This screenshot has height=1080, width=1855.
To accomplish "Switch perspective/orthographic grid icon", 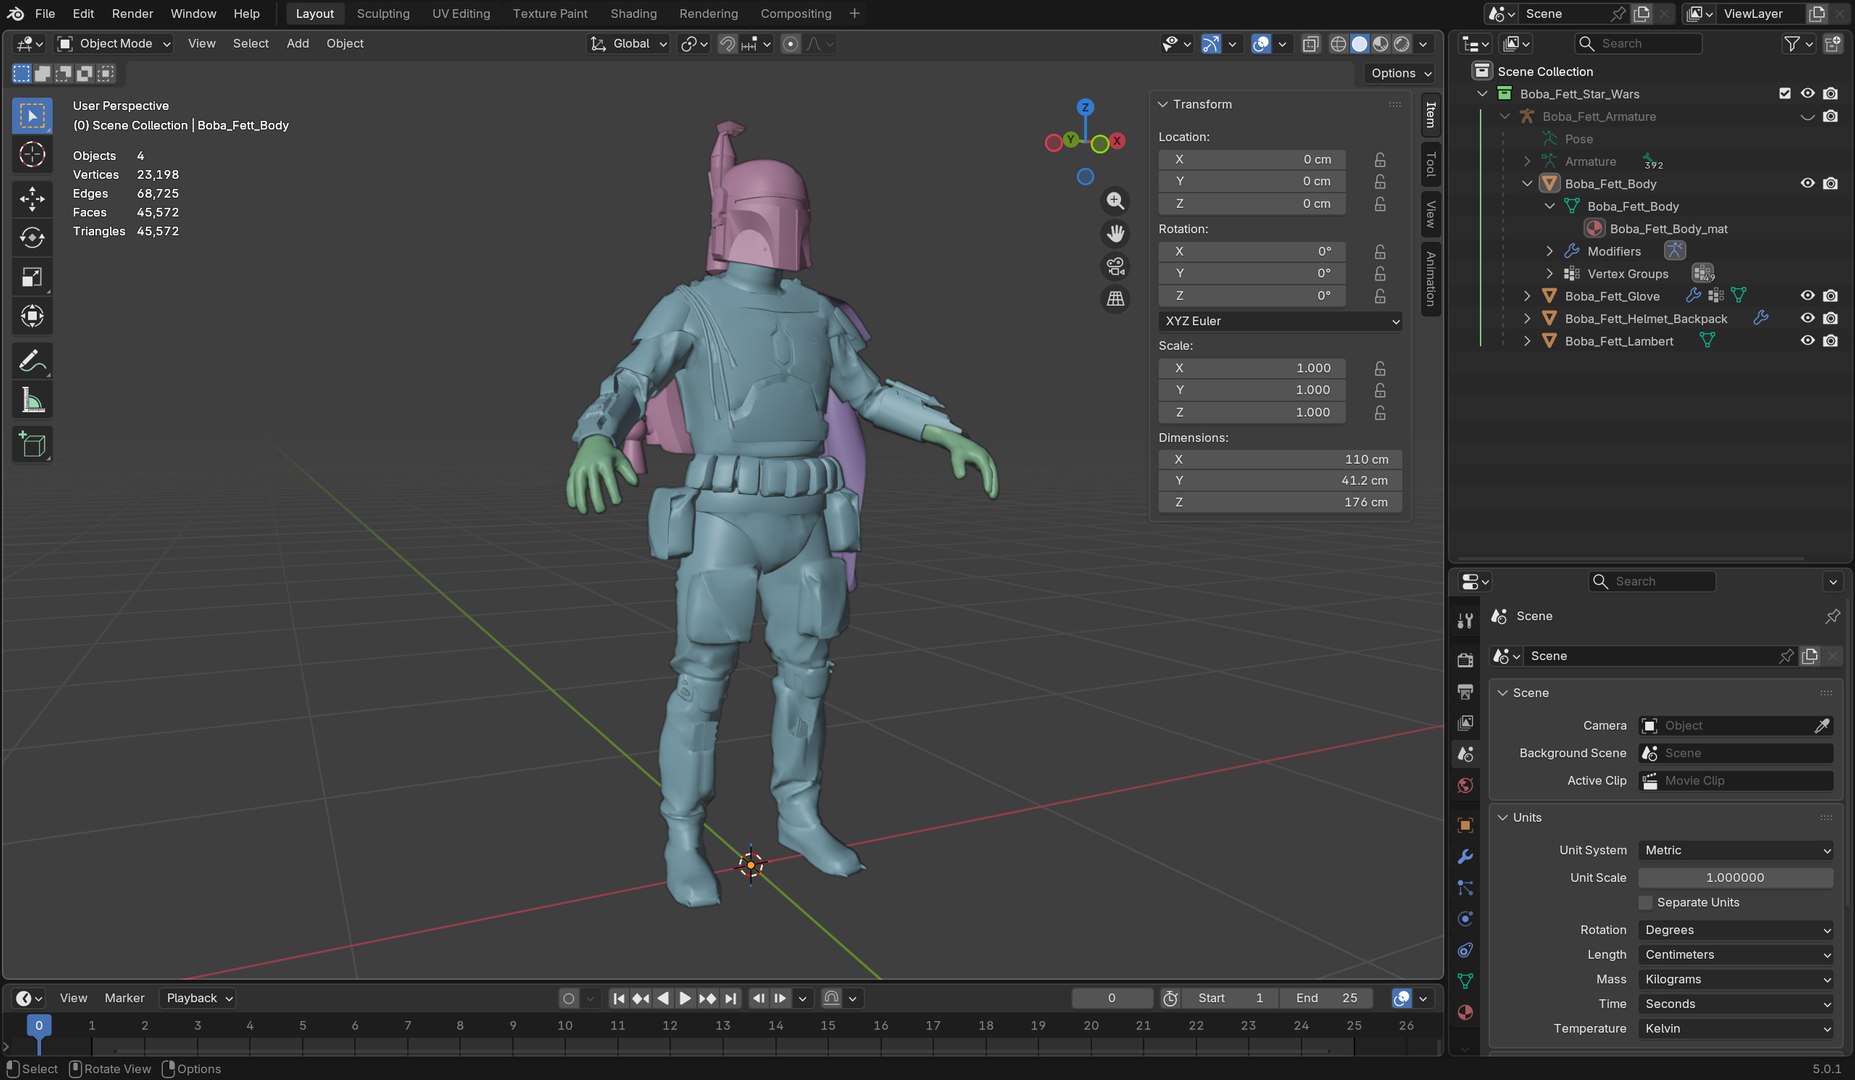I will click(x=1115, y=299).
